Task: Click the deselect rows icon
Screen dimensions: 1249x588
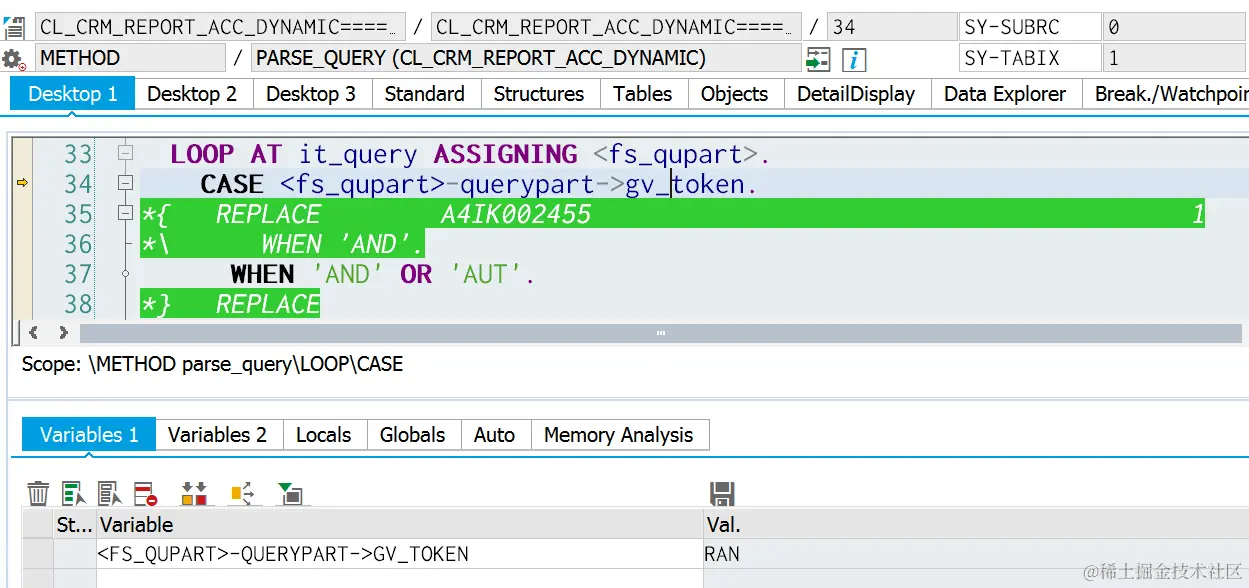Action: (110, 493)
